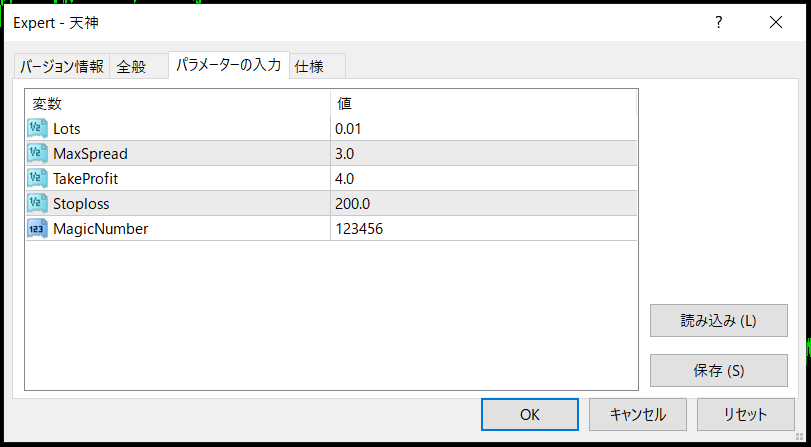The image size is (811, 447).
Task: Switch to the バージョン情報 tab
Action: click(x=61, y=67)
